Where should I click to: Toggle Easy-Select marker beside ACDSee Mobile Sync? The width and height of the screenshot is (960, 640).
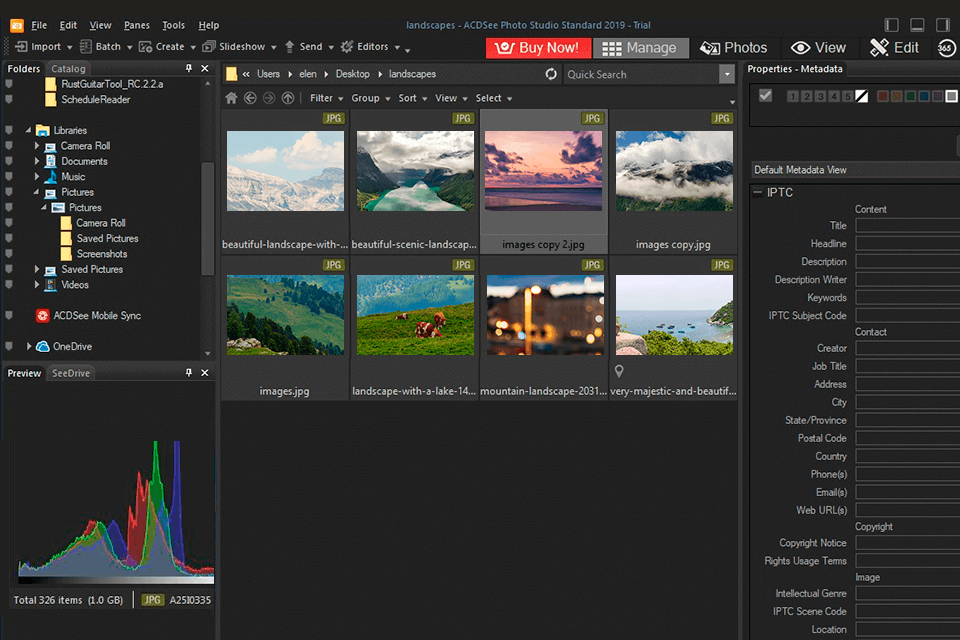tap(9, 315)
